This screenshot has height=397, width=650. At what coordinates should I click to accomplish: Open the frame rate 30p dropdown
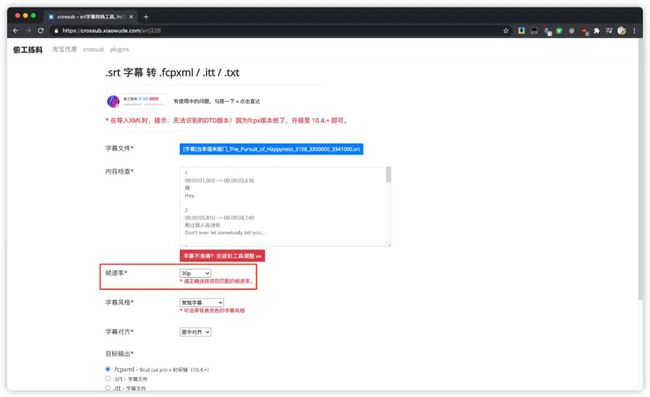click(x=195, y=273)
